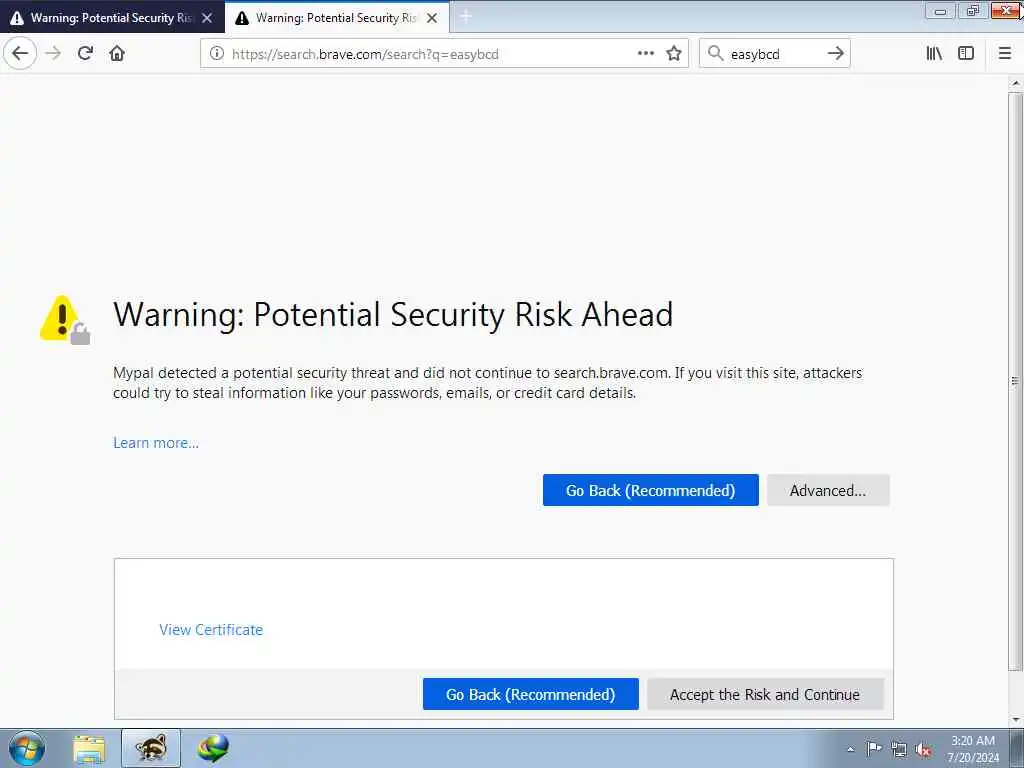Viewport: 1024px width, 768px height.
Task: Click the forward navigation arrow
Action: pos(53,53)
